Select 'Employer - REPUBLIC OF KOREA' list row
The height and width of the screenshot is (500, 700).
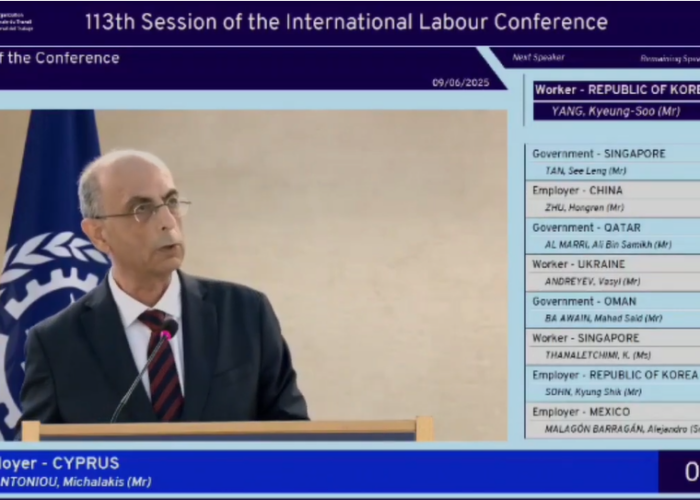click(613, 375)
